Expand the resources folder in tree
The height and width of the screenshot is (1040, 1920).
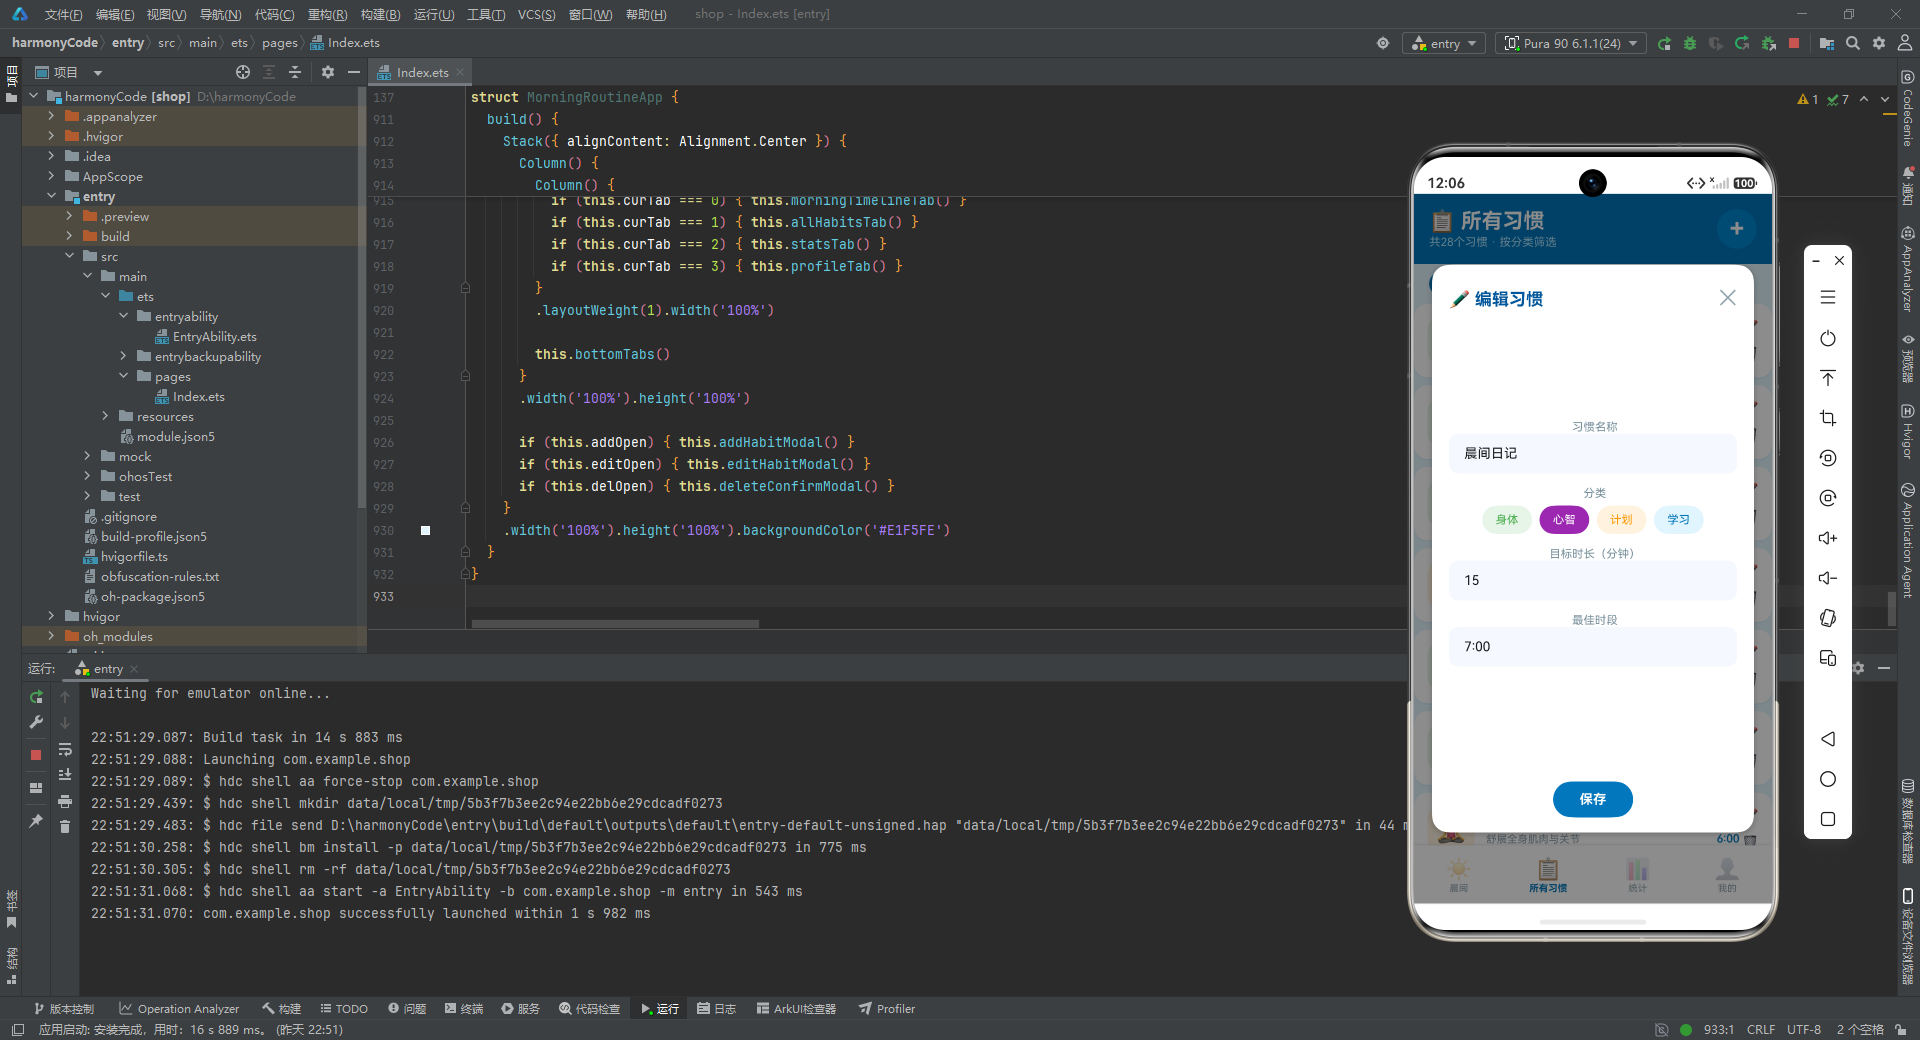click(x=105, y=416)
